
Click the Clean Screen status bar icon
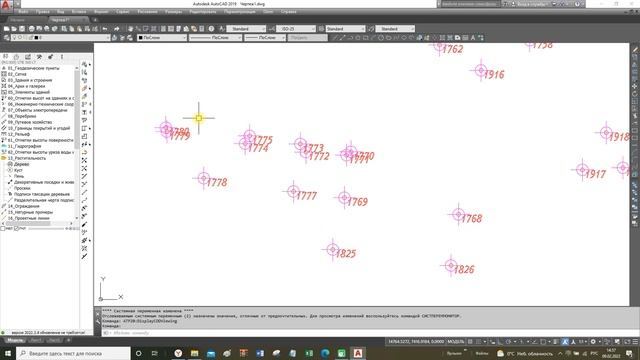click(x=626, y=342)
